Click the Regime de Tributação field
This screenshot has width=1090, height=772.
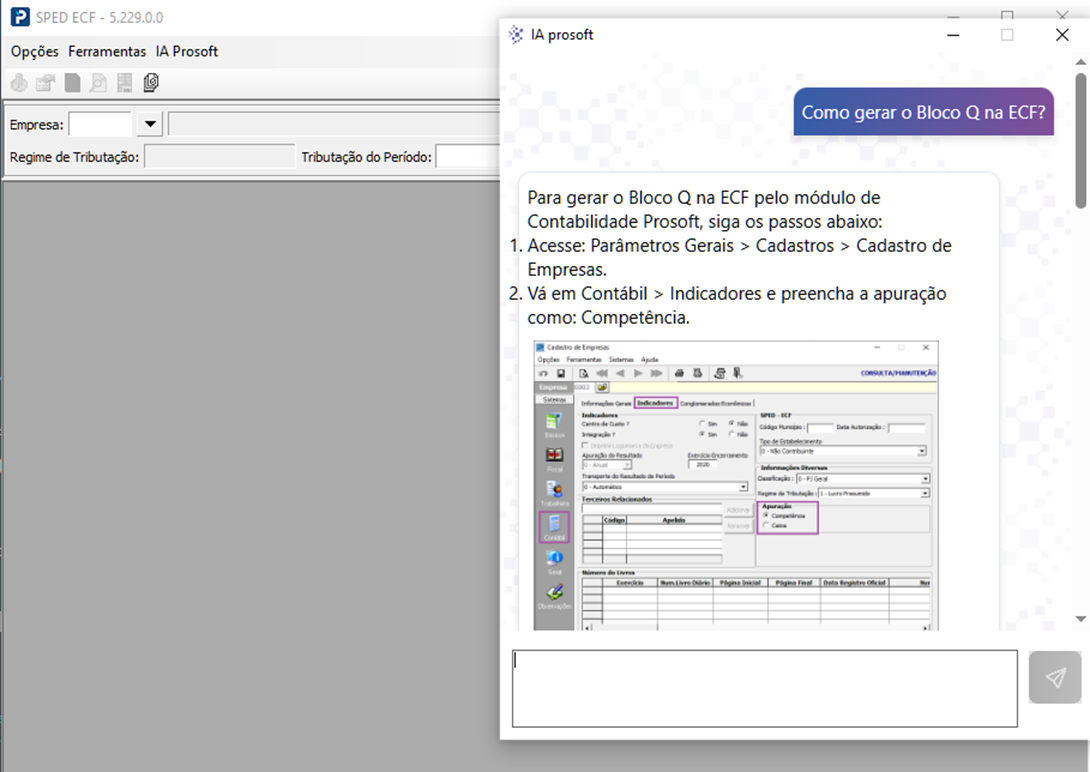(220, 157)
